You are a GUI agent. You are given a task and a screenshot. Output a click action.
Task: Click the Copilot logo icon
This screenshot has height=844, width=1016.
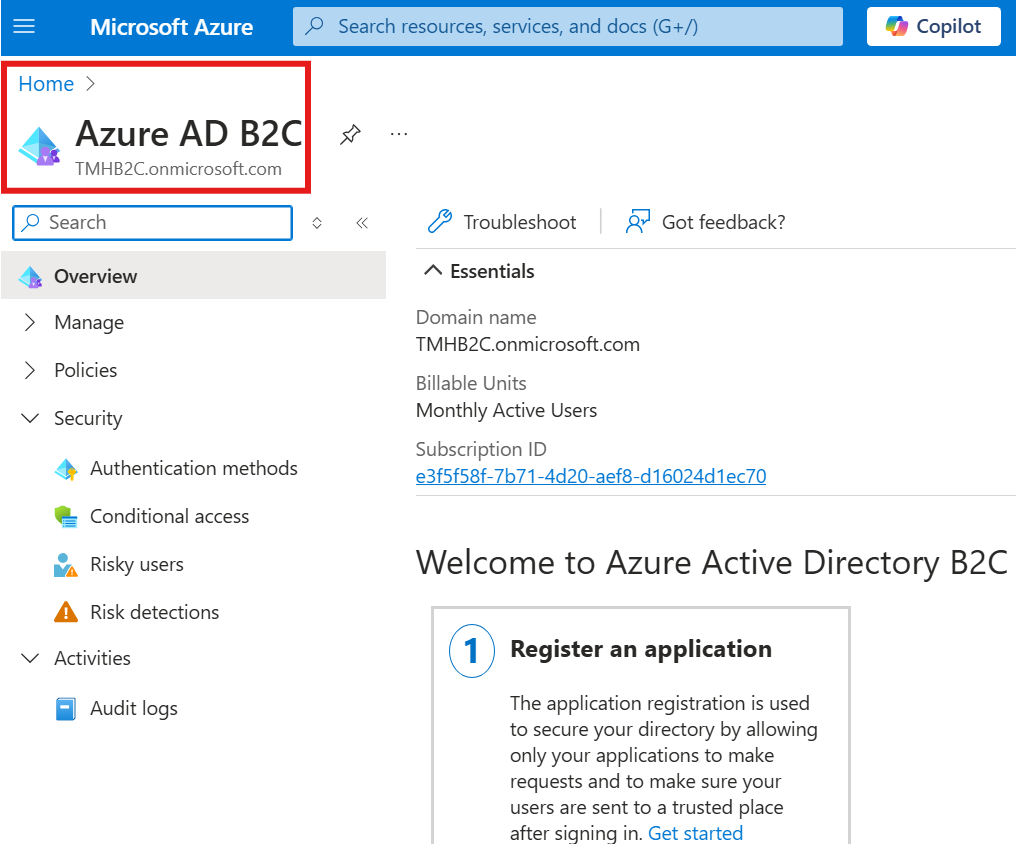tap(897, 27)
